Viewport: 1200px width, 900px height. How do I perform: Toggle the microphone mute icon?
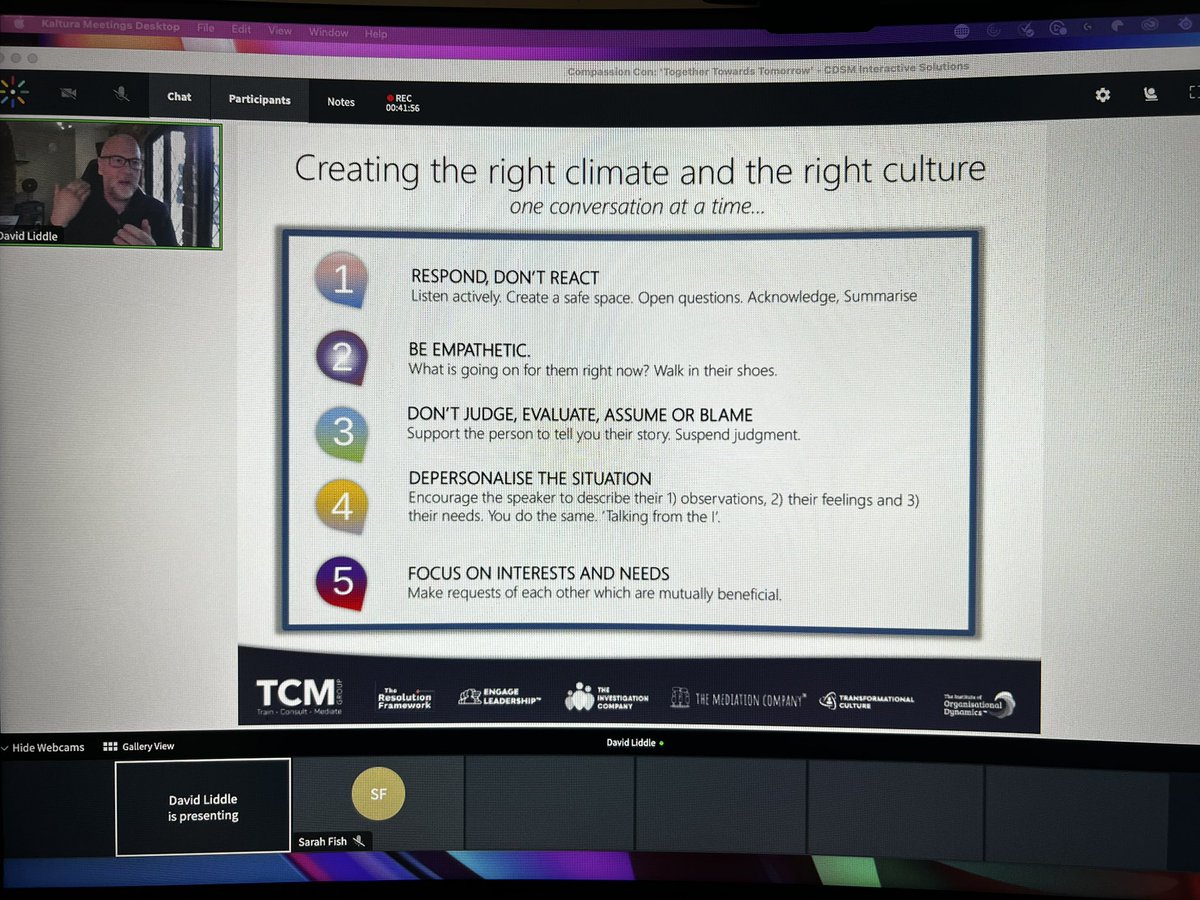[x=121, y=94]
